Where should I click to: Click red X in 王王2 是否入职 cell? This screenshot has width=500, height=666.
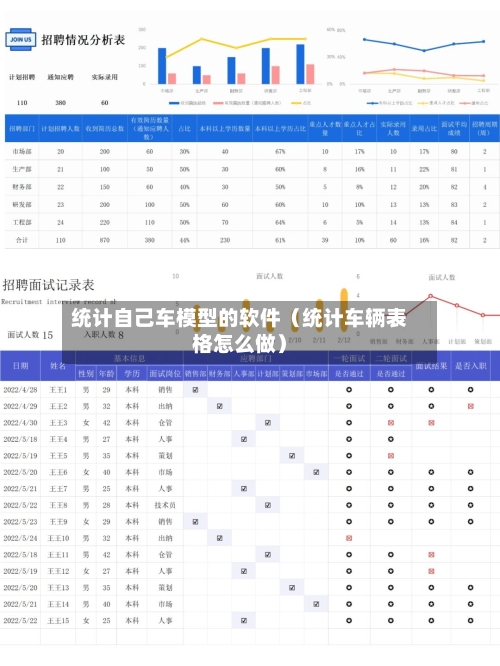click(x=470, y=406)
